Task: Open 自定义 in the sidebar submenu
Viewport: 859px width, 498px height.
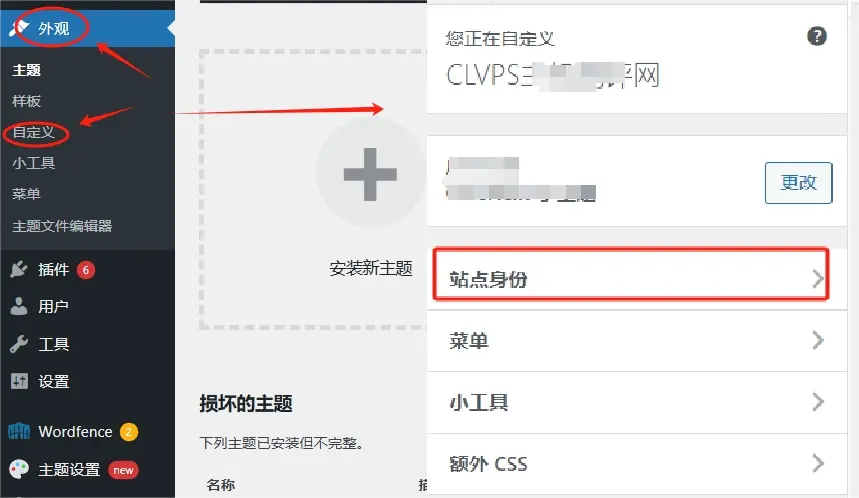Action: coord(34,132)
